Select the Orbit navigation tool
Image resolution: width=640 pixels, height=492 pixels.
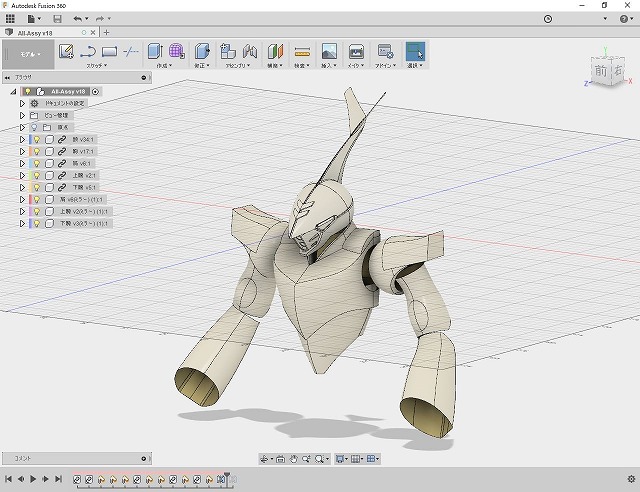(x=264, y=459)
